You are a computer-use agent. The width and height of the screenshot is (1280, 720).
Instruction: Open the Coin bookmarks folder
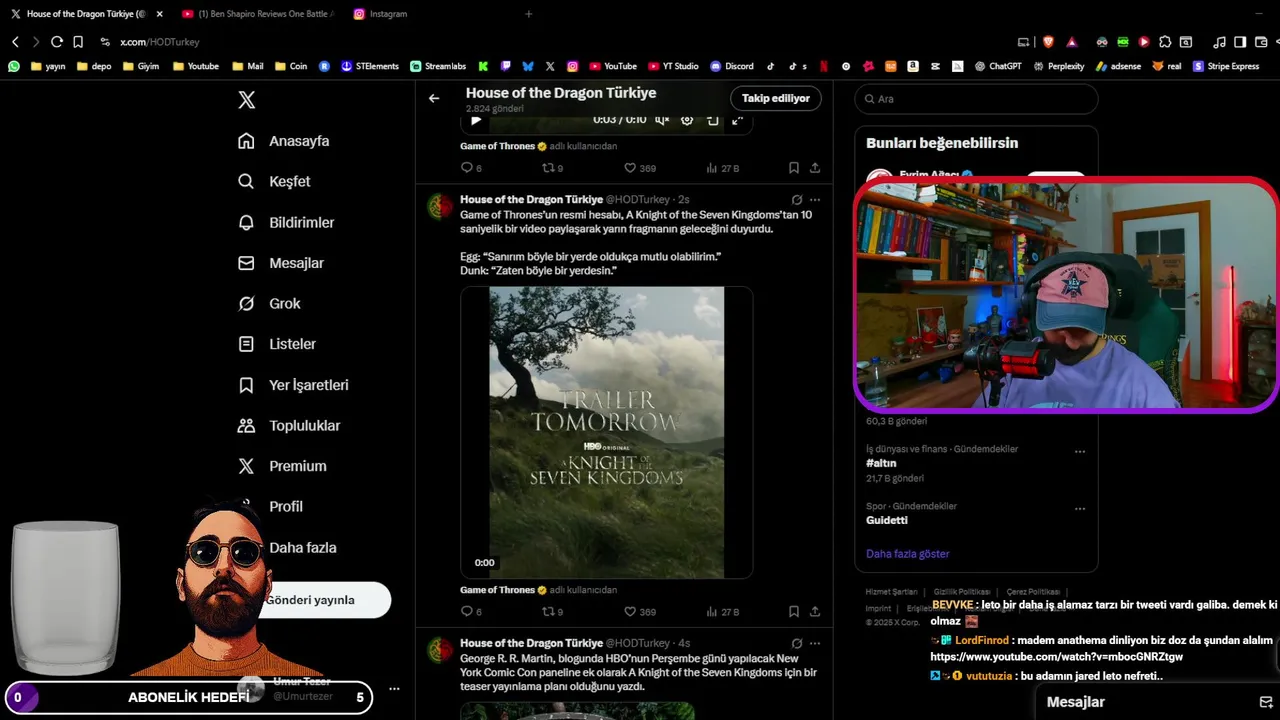coord(291,66)
